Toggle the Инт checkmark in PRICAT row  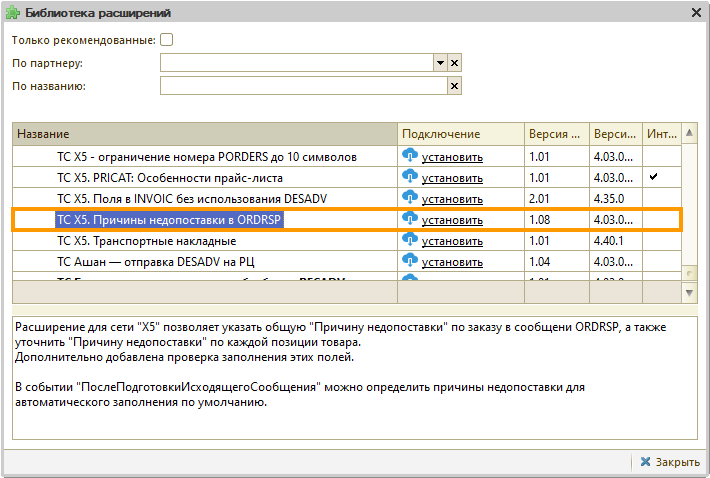(653, 177)
